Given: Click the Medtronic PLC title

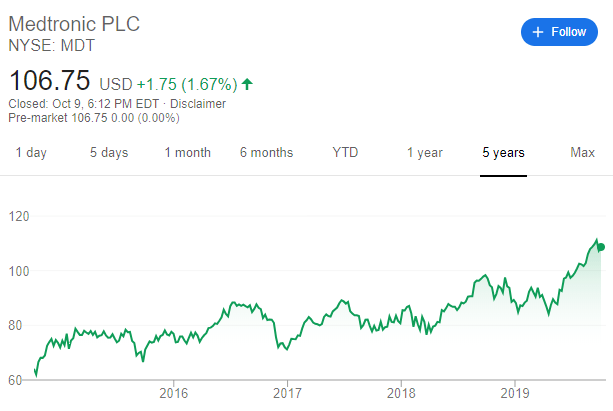Looking at the screenshot, I should tap(74, 24).
